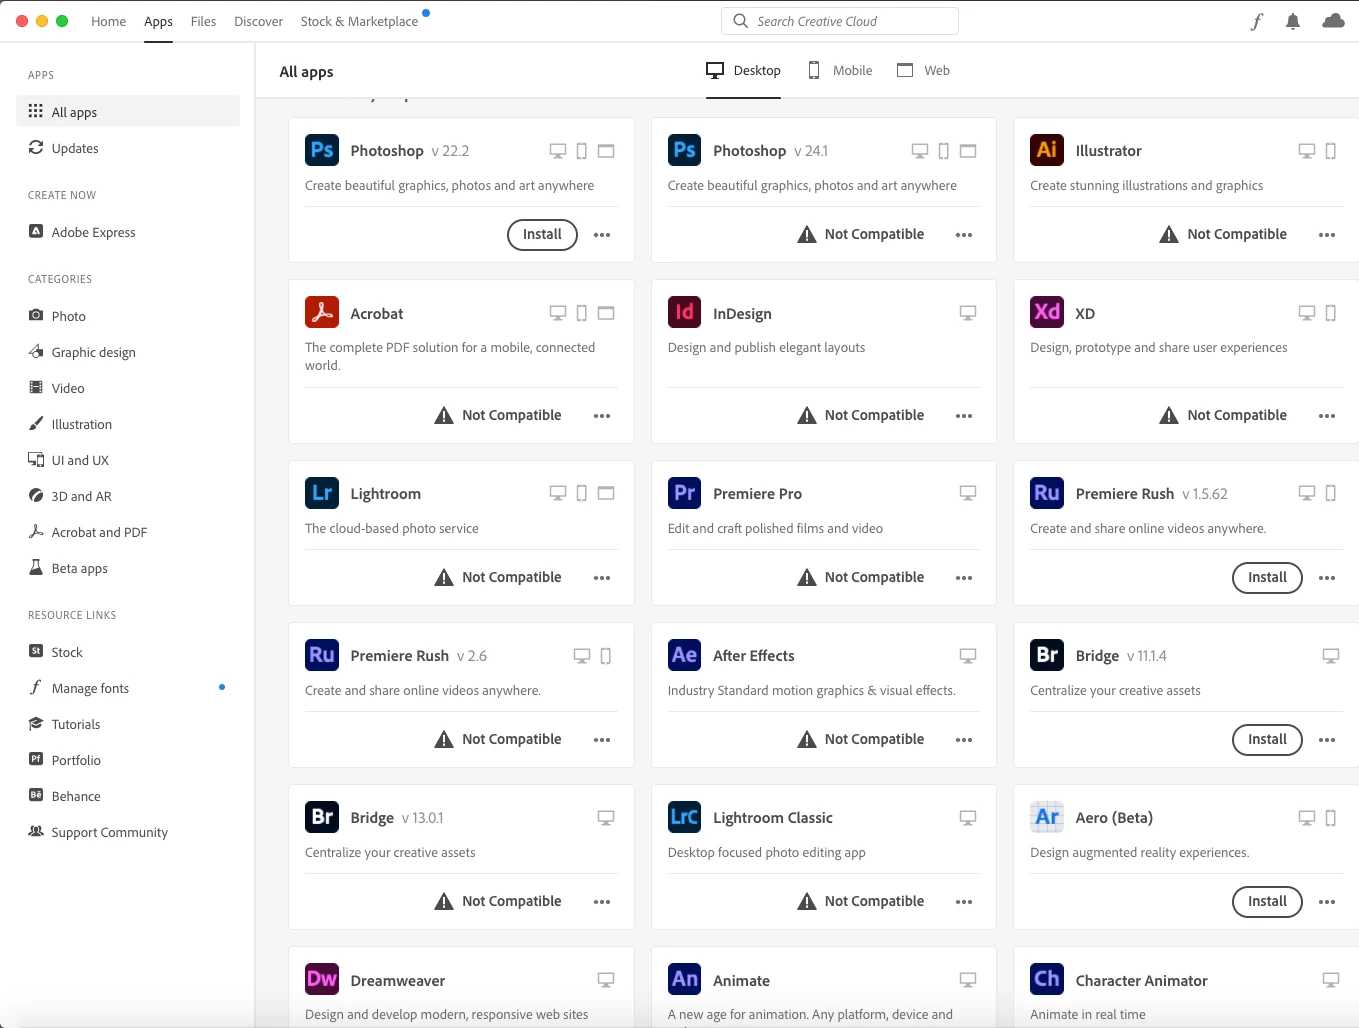1359x1028 pixels.
Task: Open Manage fonts resource link
Action: [128, 688]
